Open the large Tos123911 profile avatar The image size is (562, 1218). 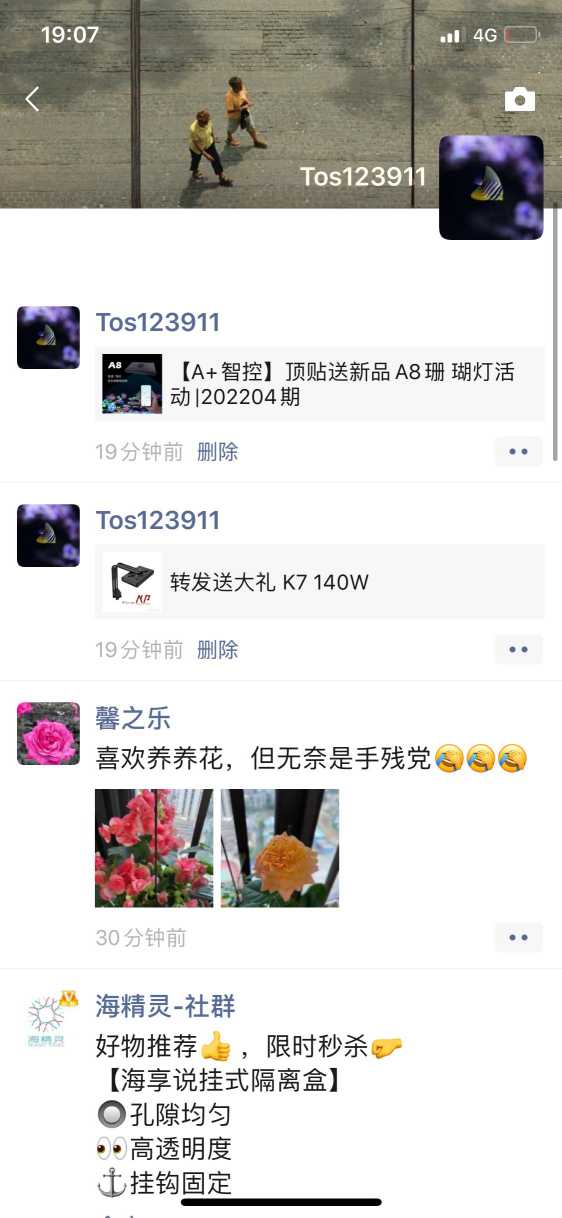(x=491, y=188)
